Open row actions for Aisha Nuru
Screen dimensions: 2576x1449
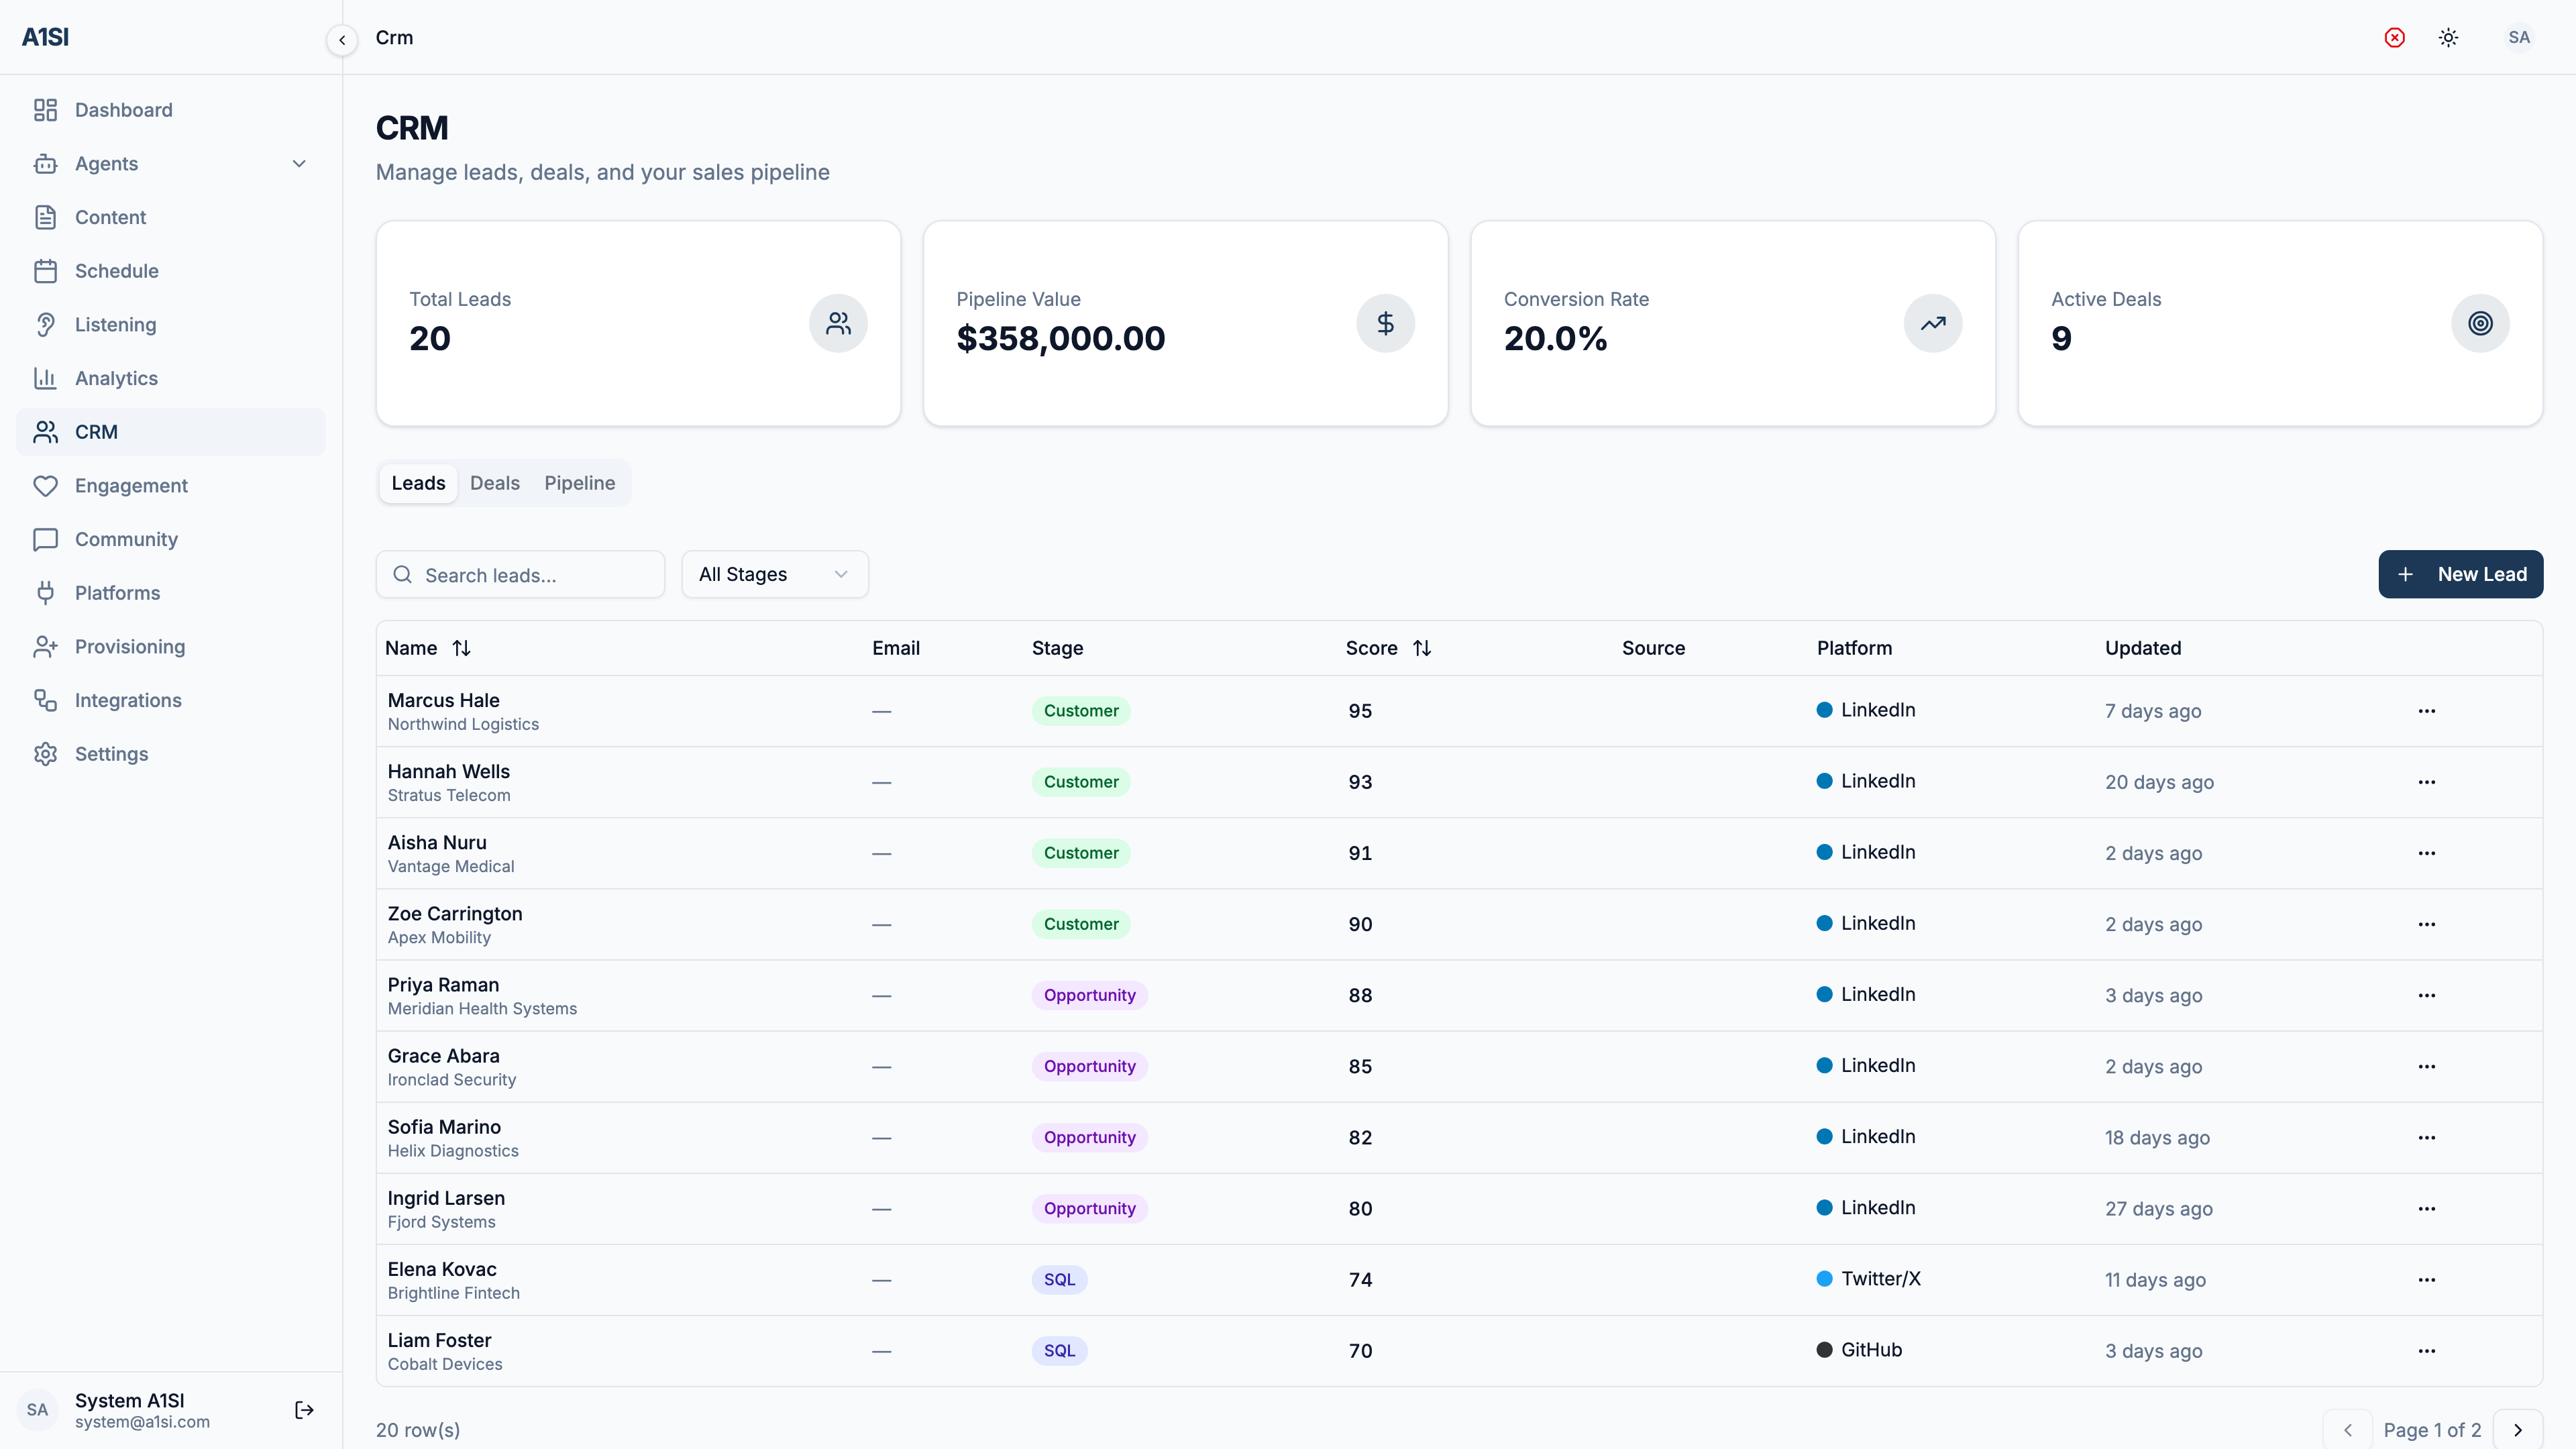[2427, 853]
